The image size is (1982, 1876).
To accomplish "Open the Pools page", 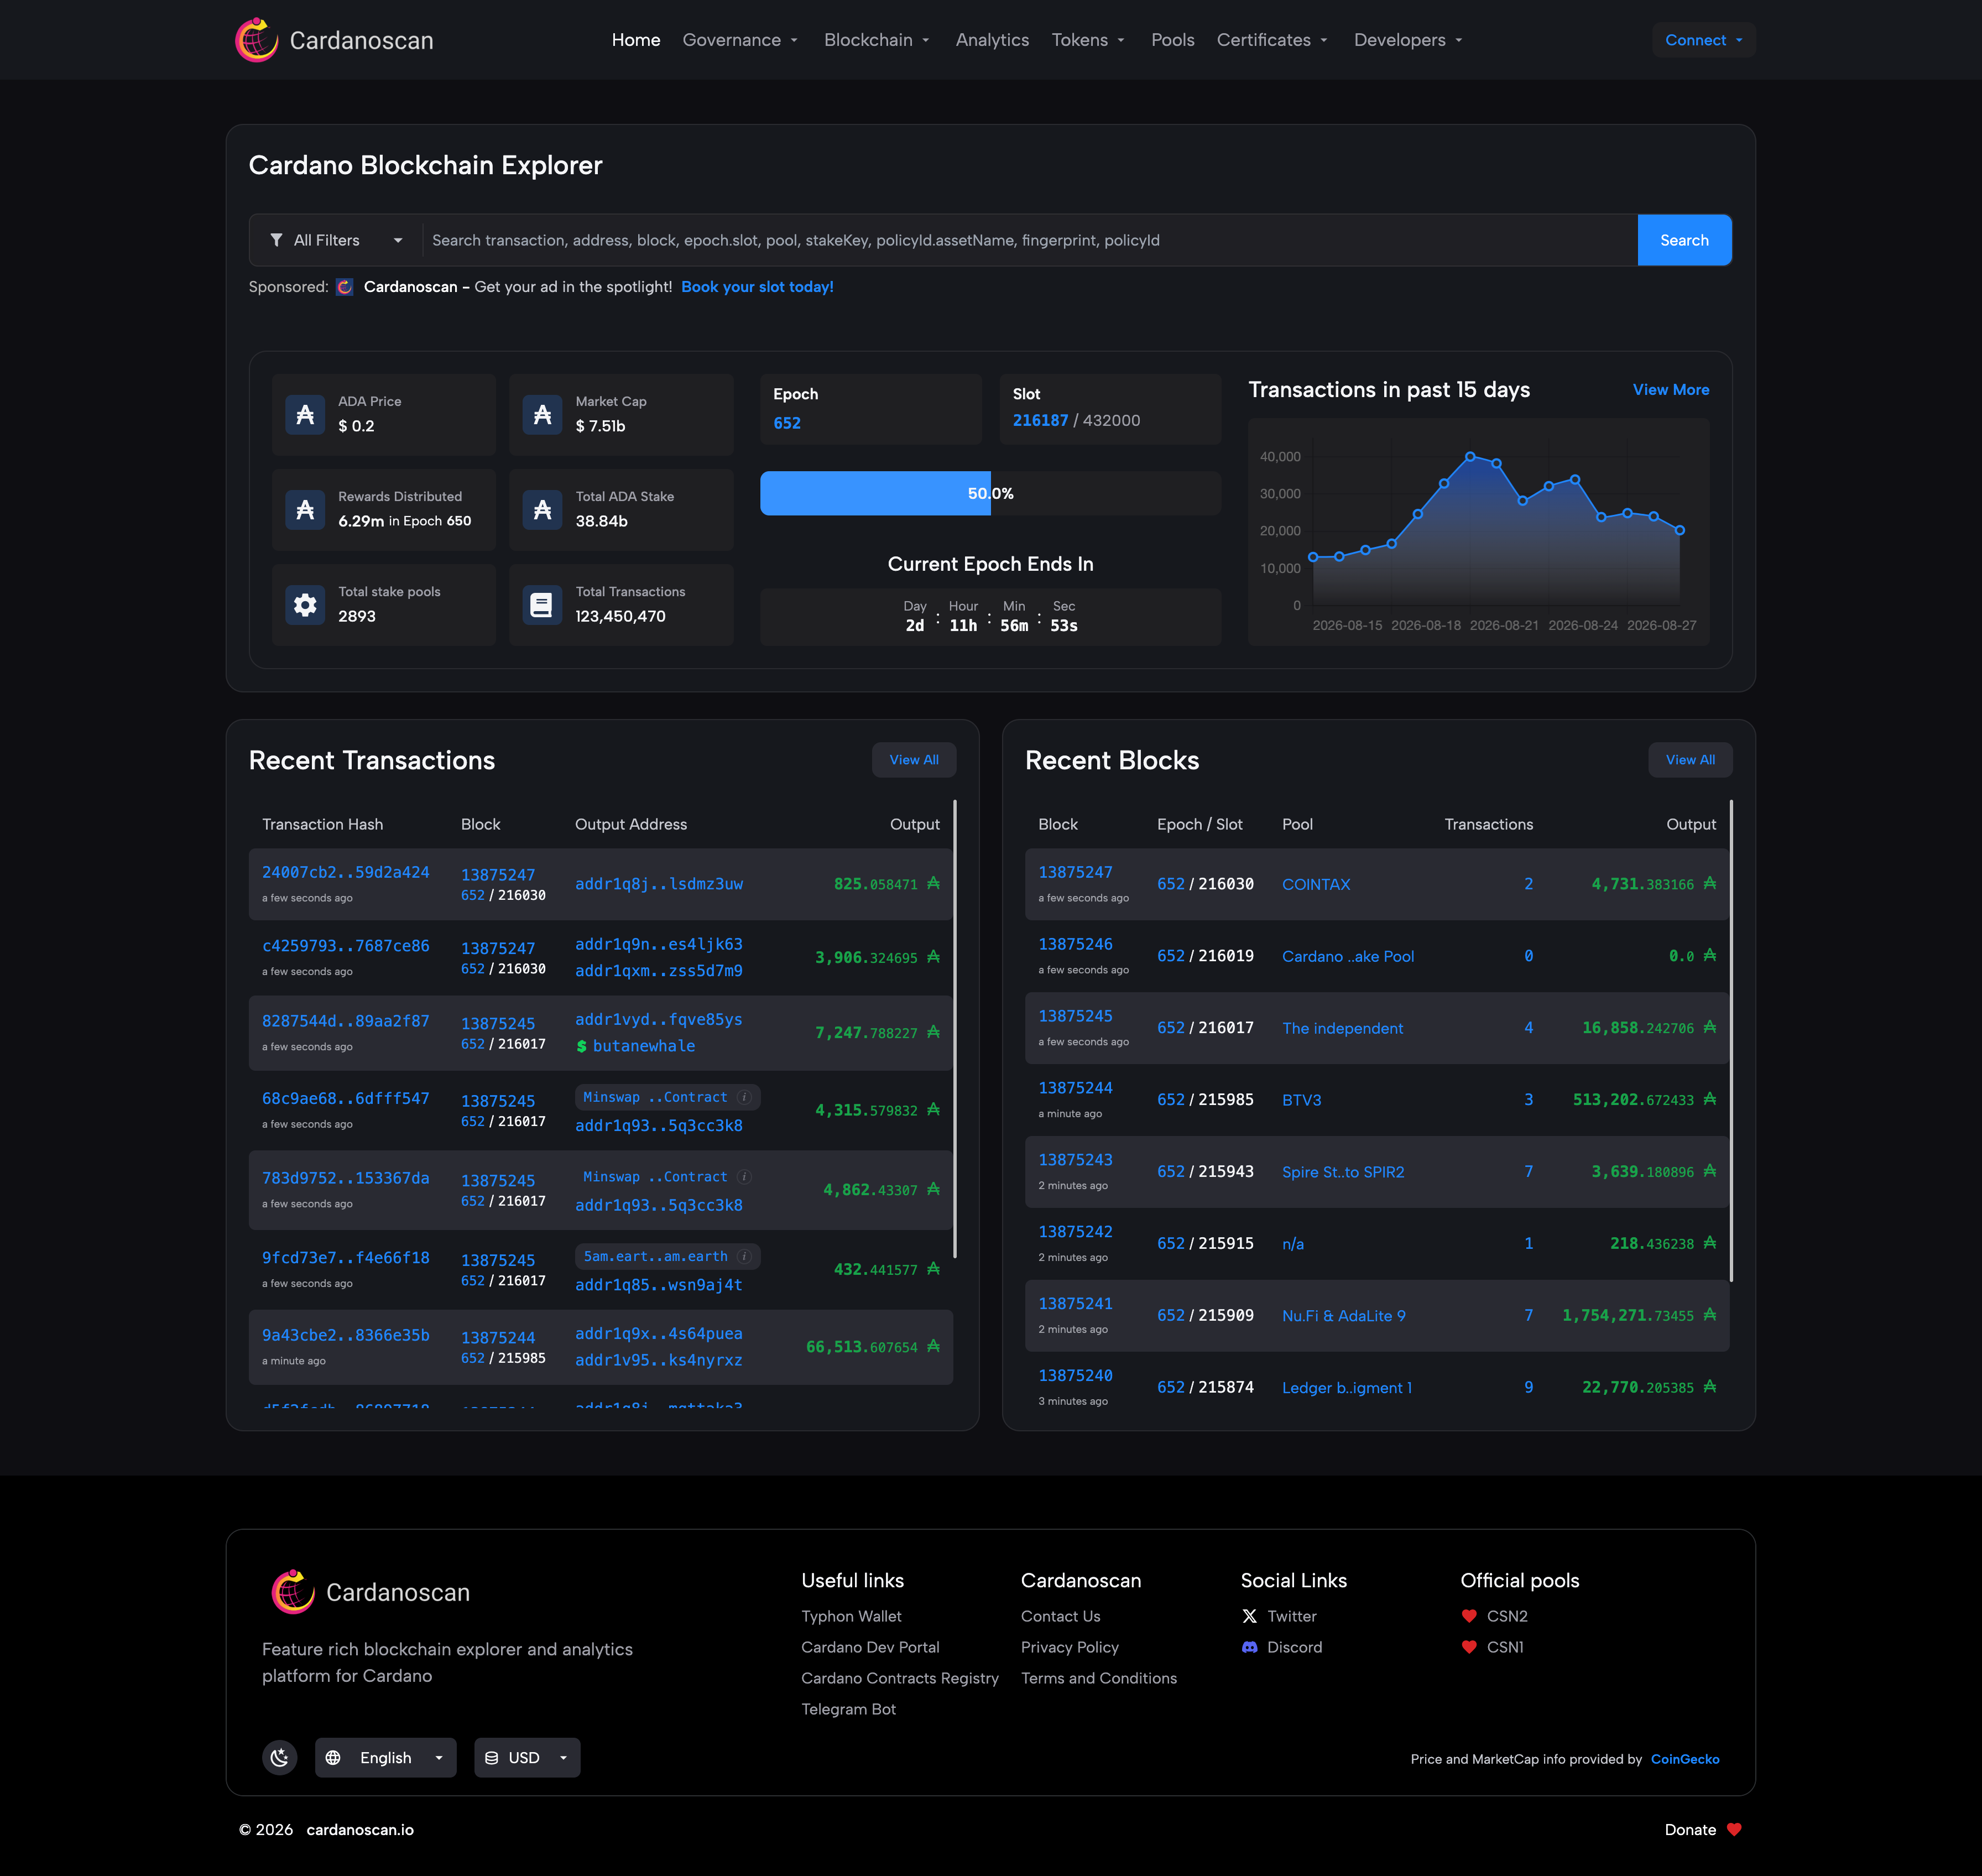I will pyautogui.click(x=1173, y=40).
